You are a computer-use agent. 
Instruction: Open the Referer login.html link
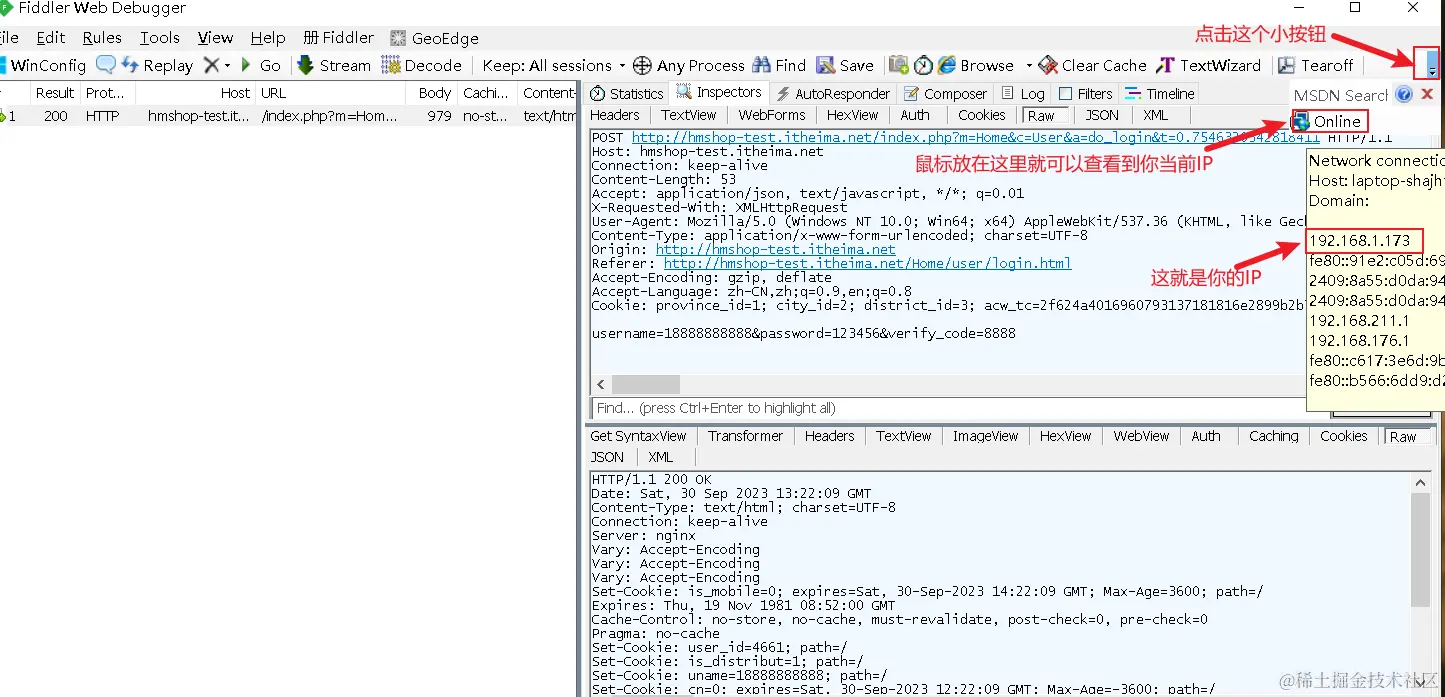pyautogui.click(x=867, y=263)
